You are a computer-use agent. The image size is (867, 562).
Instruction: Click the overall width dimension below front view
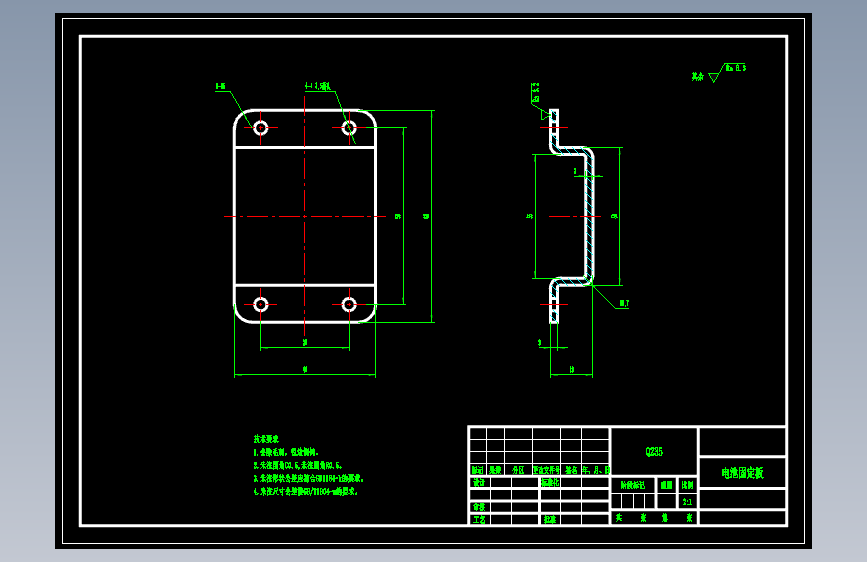(x=305, y=369)
